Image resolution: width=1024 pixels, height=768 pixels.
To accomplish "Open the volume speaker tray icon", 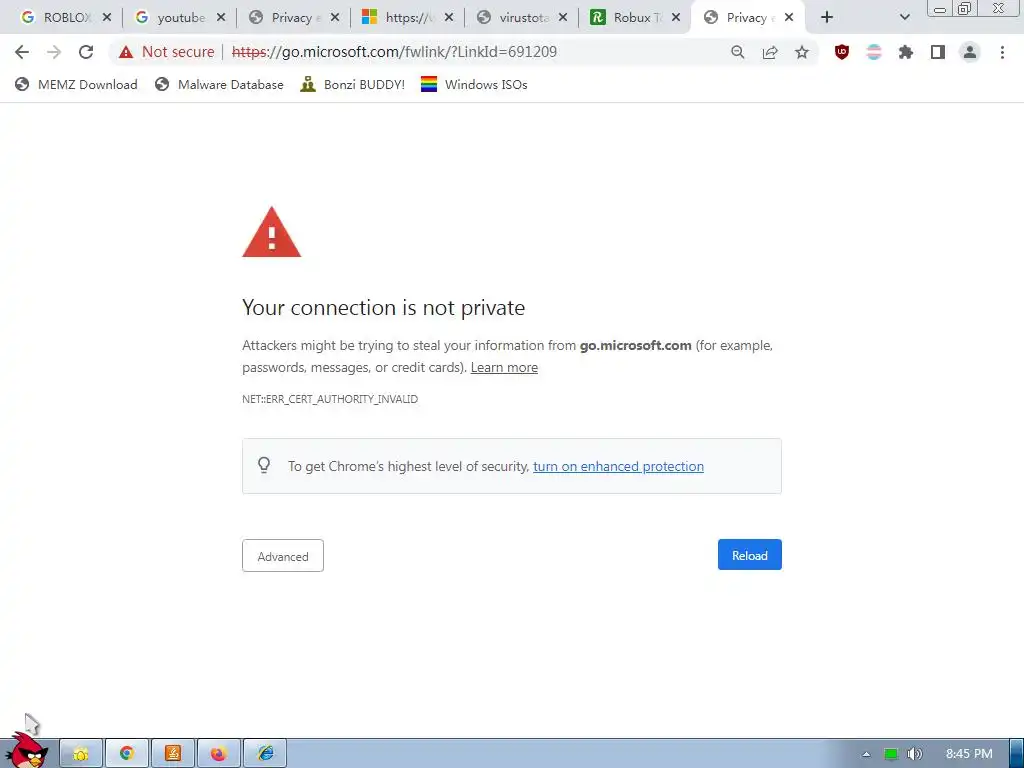I will 914,754.
